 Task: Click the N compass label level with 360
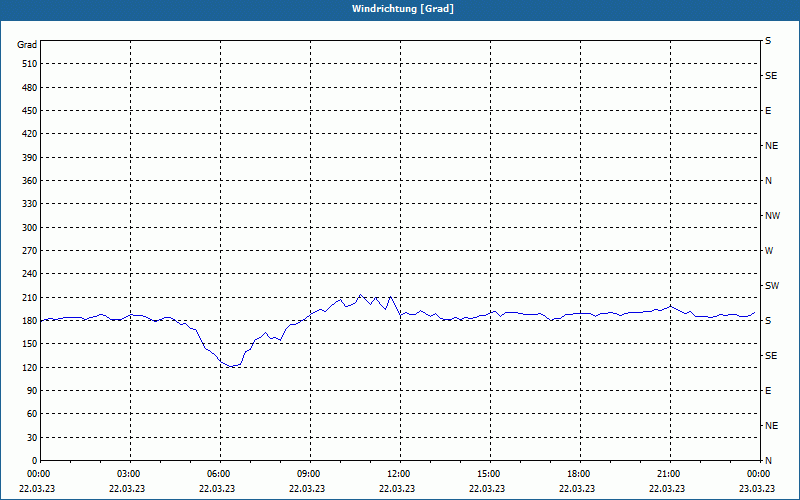pos(768,181)
